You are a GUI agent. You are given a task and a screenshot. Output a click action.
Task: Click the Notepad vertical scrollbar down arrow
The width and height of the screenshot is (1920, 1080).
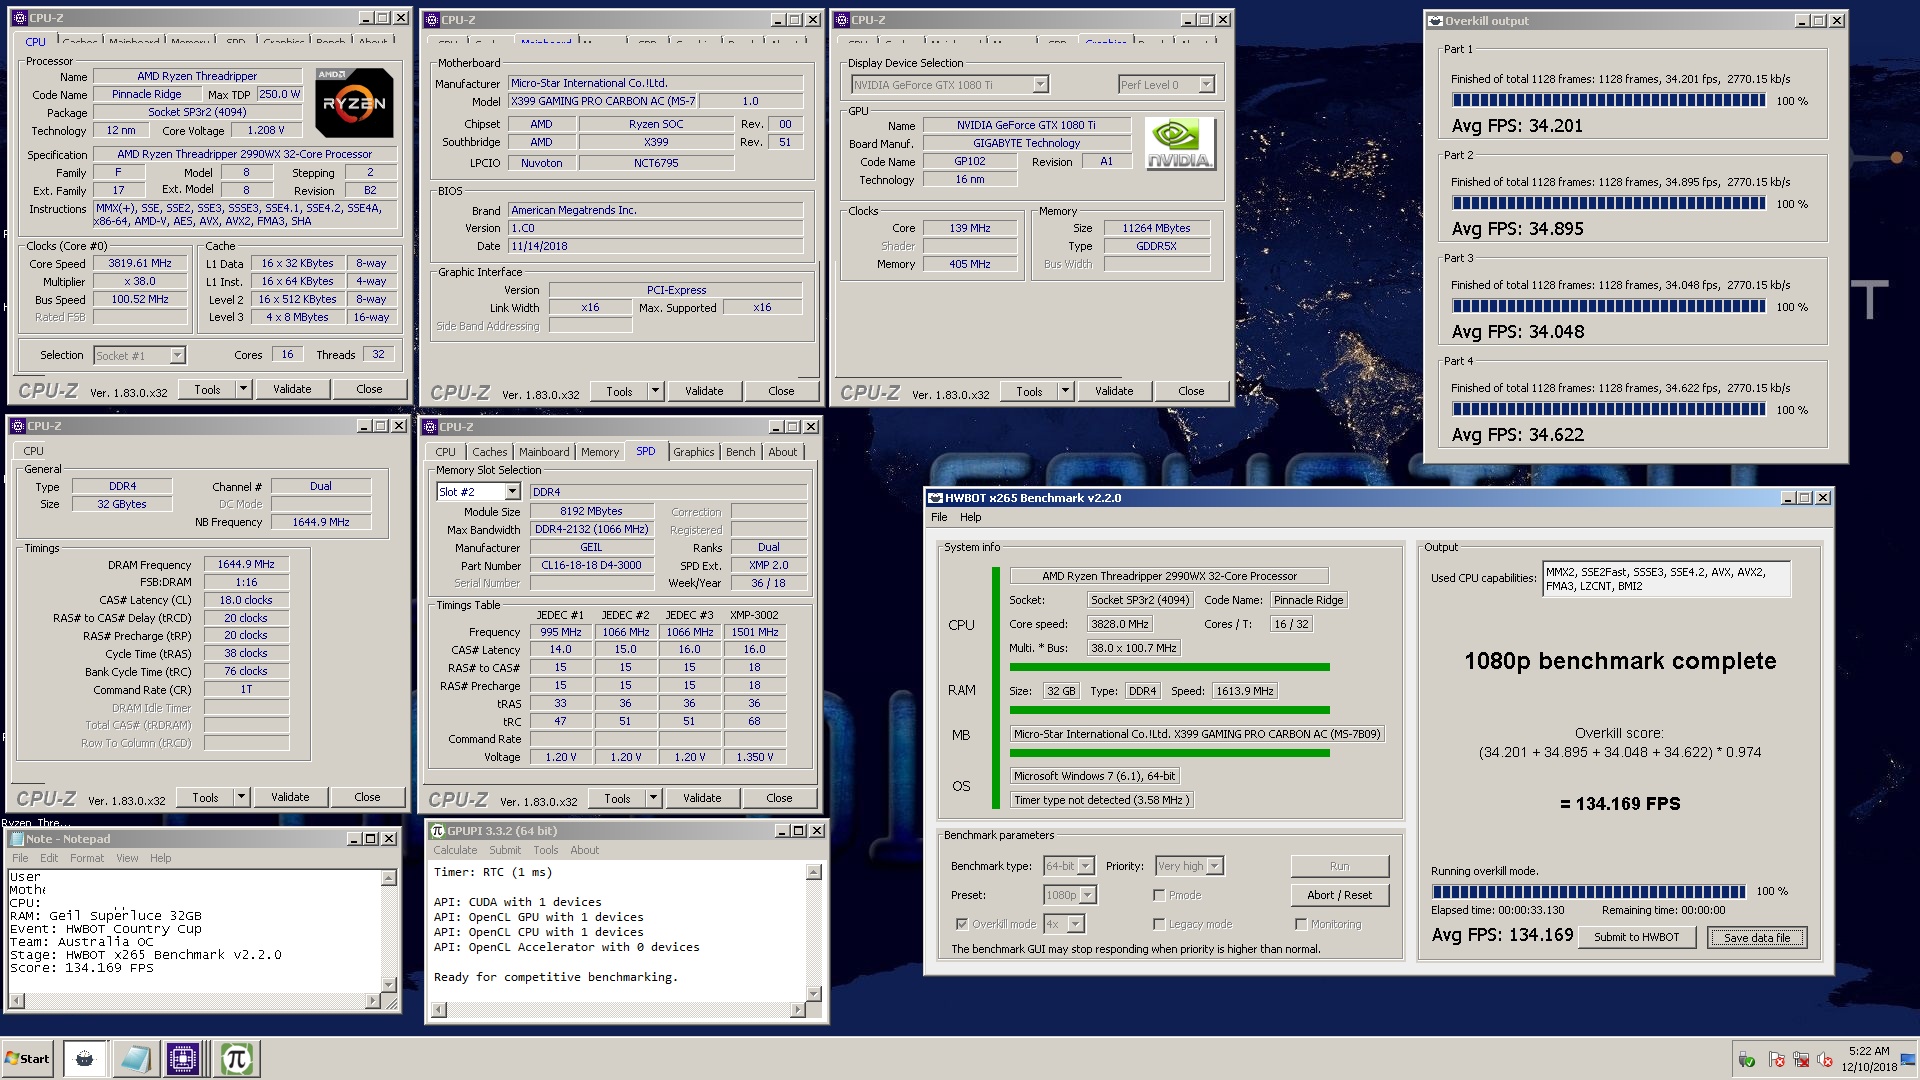click(388, 985)
